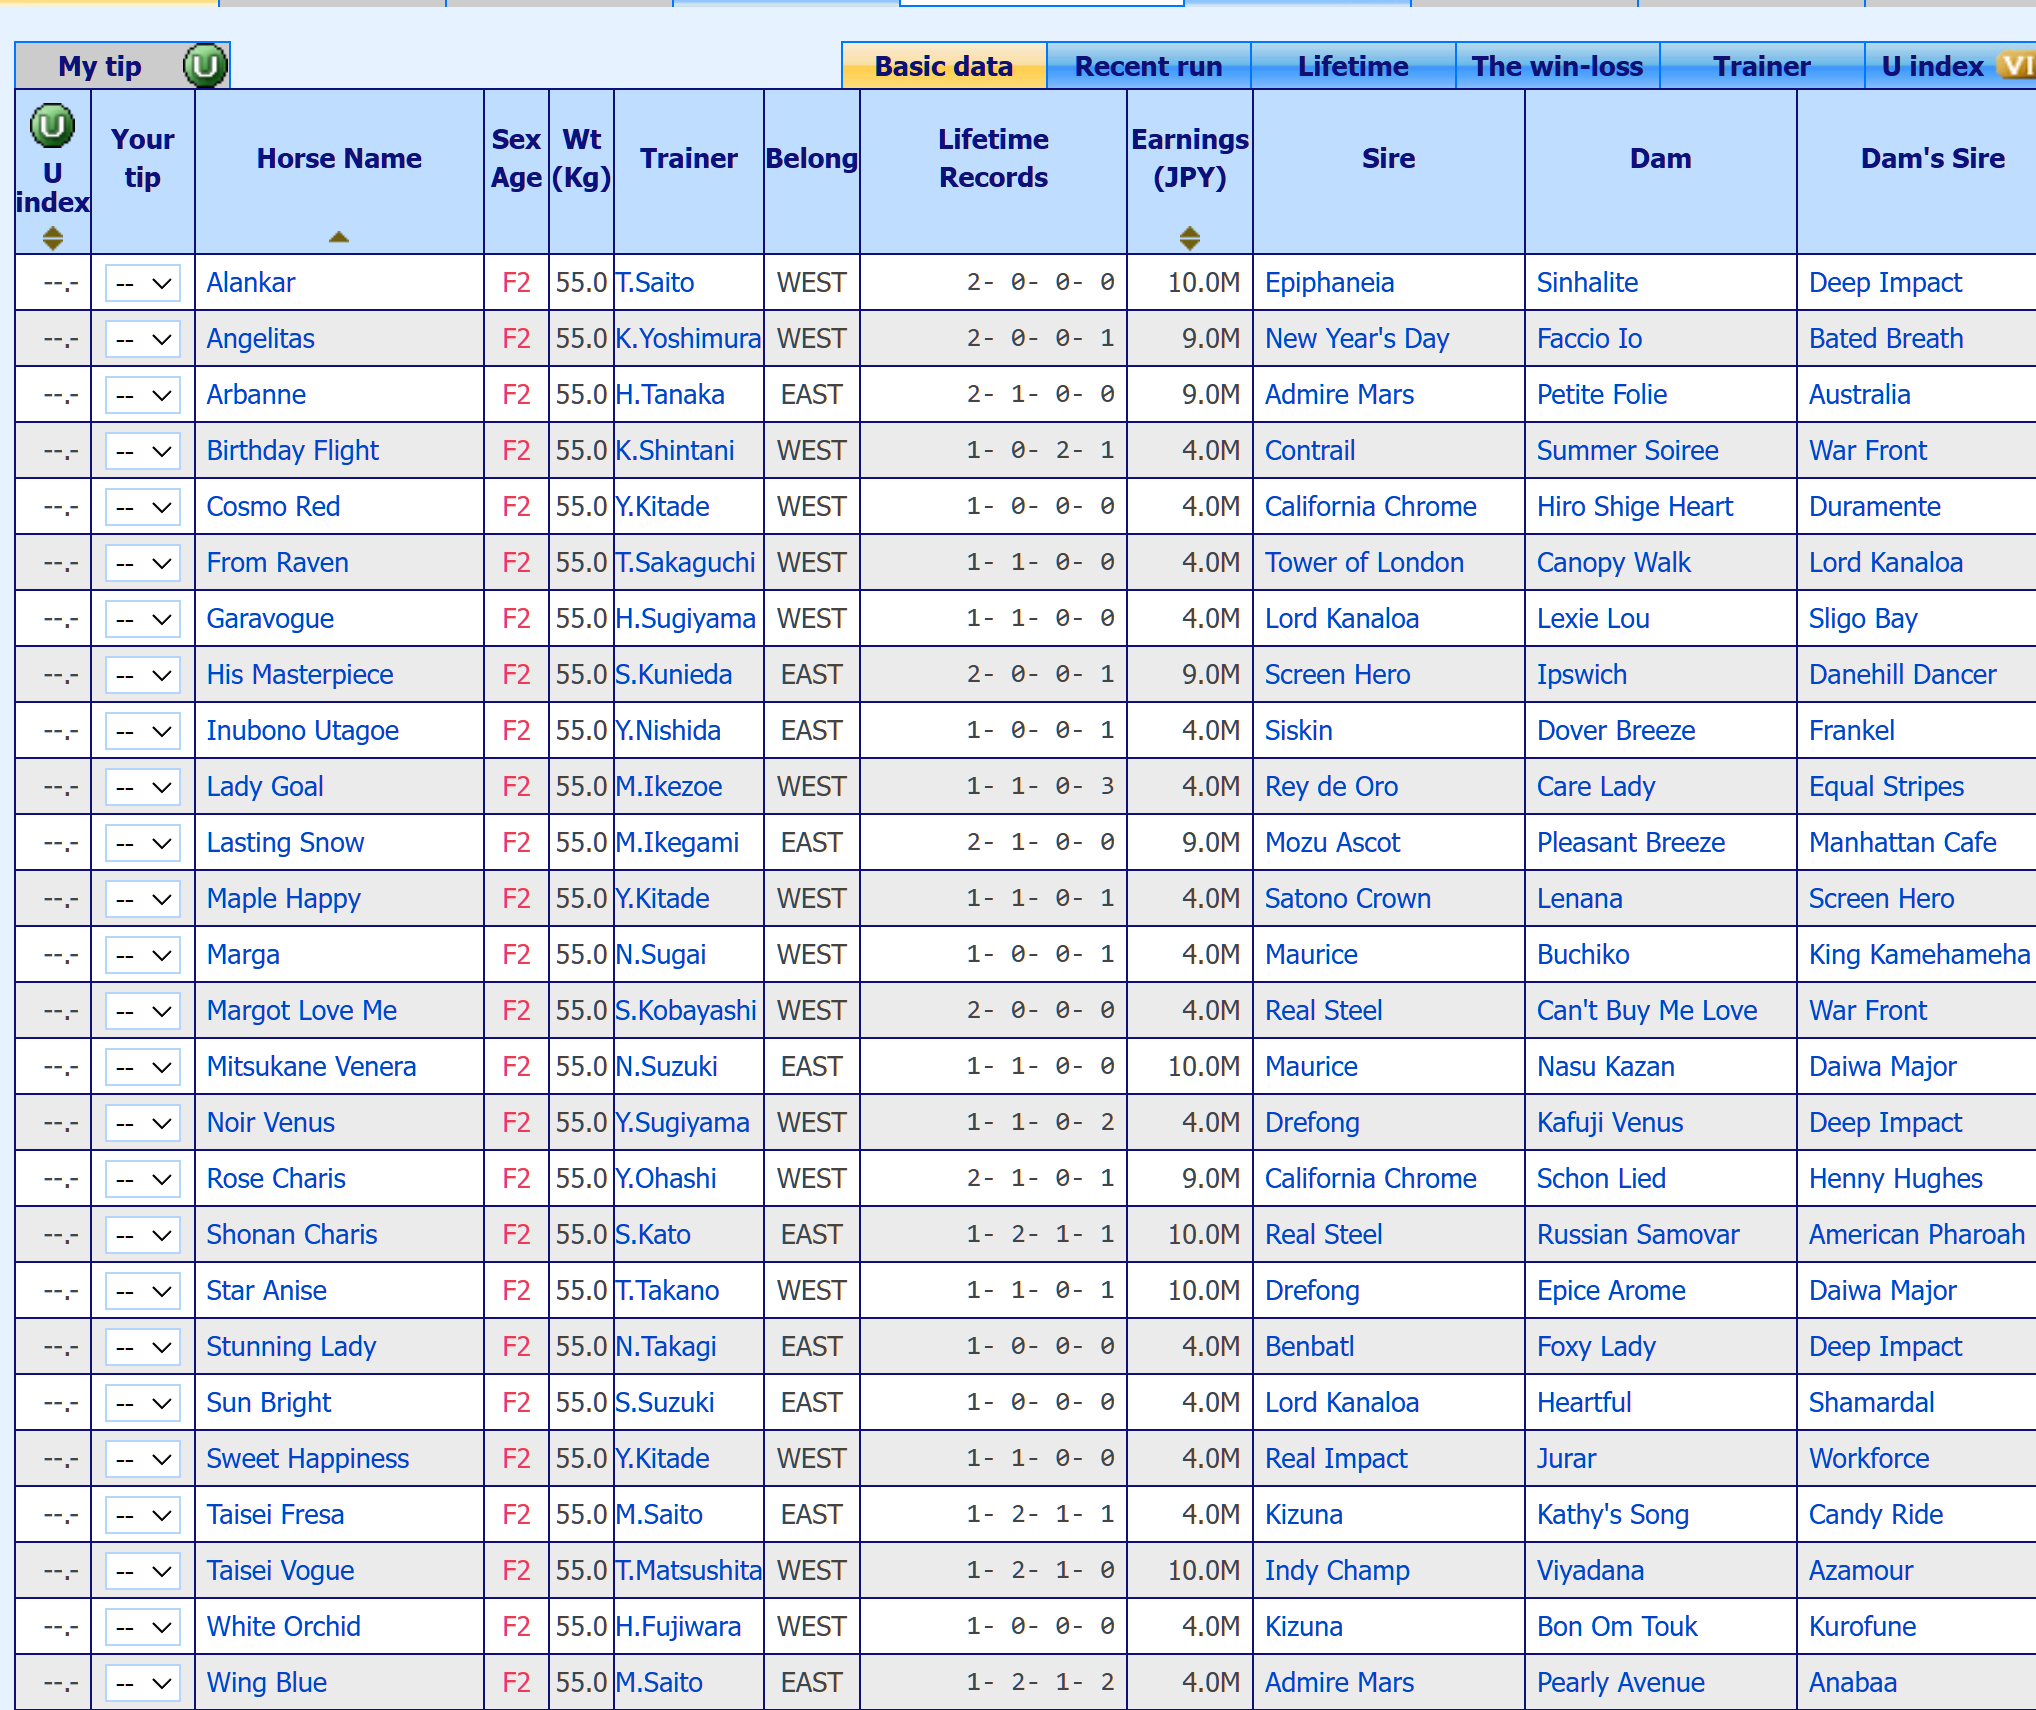Switch to the Recent run tab
The width and height of the screenshot is (2036, 1710).
[1148, 66]
